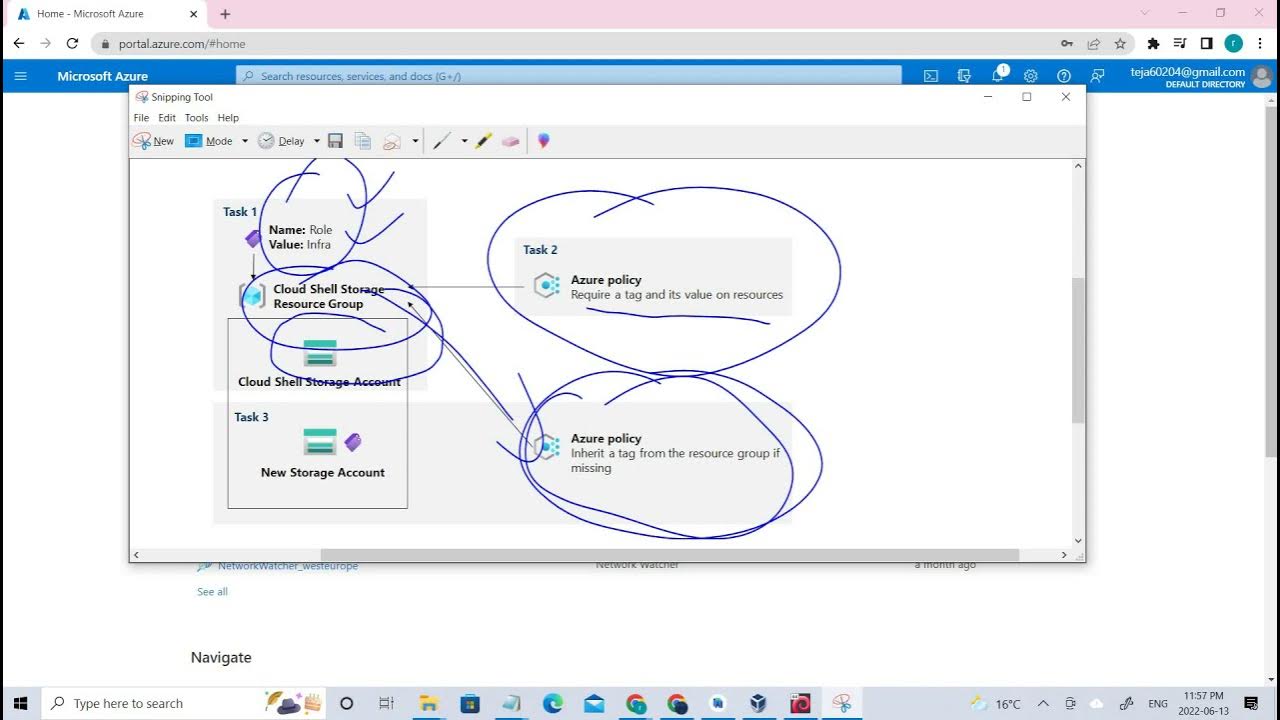Click the horizontal scroll right arrow
Viewport: 1280px width, 720px height.
[x=1064, y=555]
